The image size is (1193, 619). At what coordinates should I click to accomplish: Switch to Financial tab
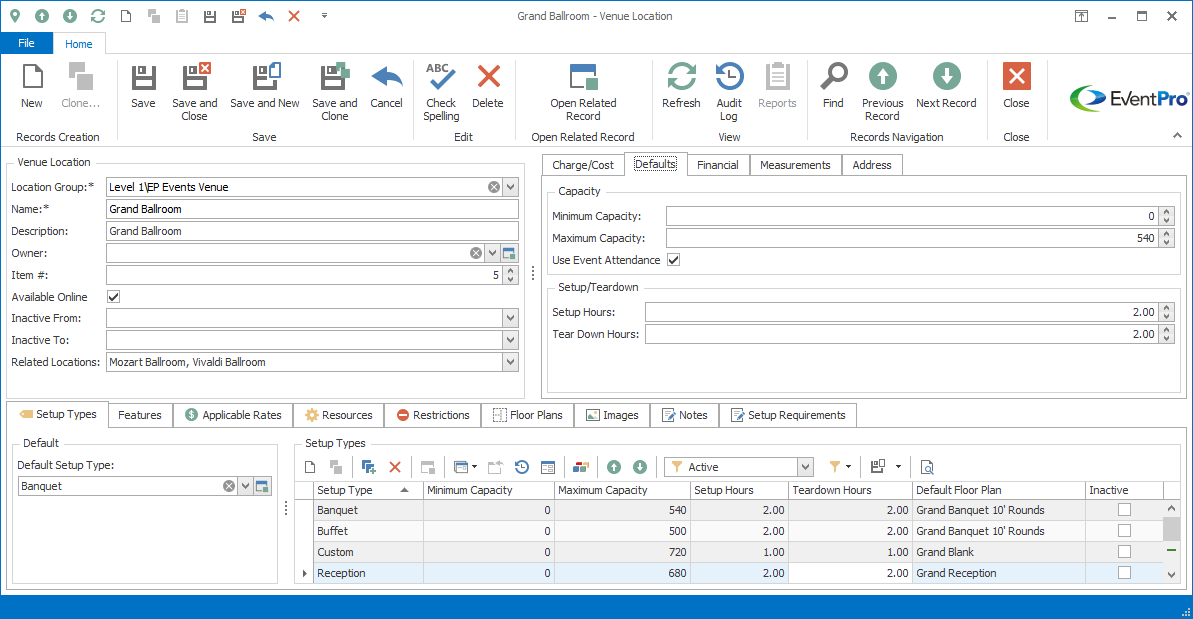717,165
